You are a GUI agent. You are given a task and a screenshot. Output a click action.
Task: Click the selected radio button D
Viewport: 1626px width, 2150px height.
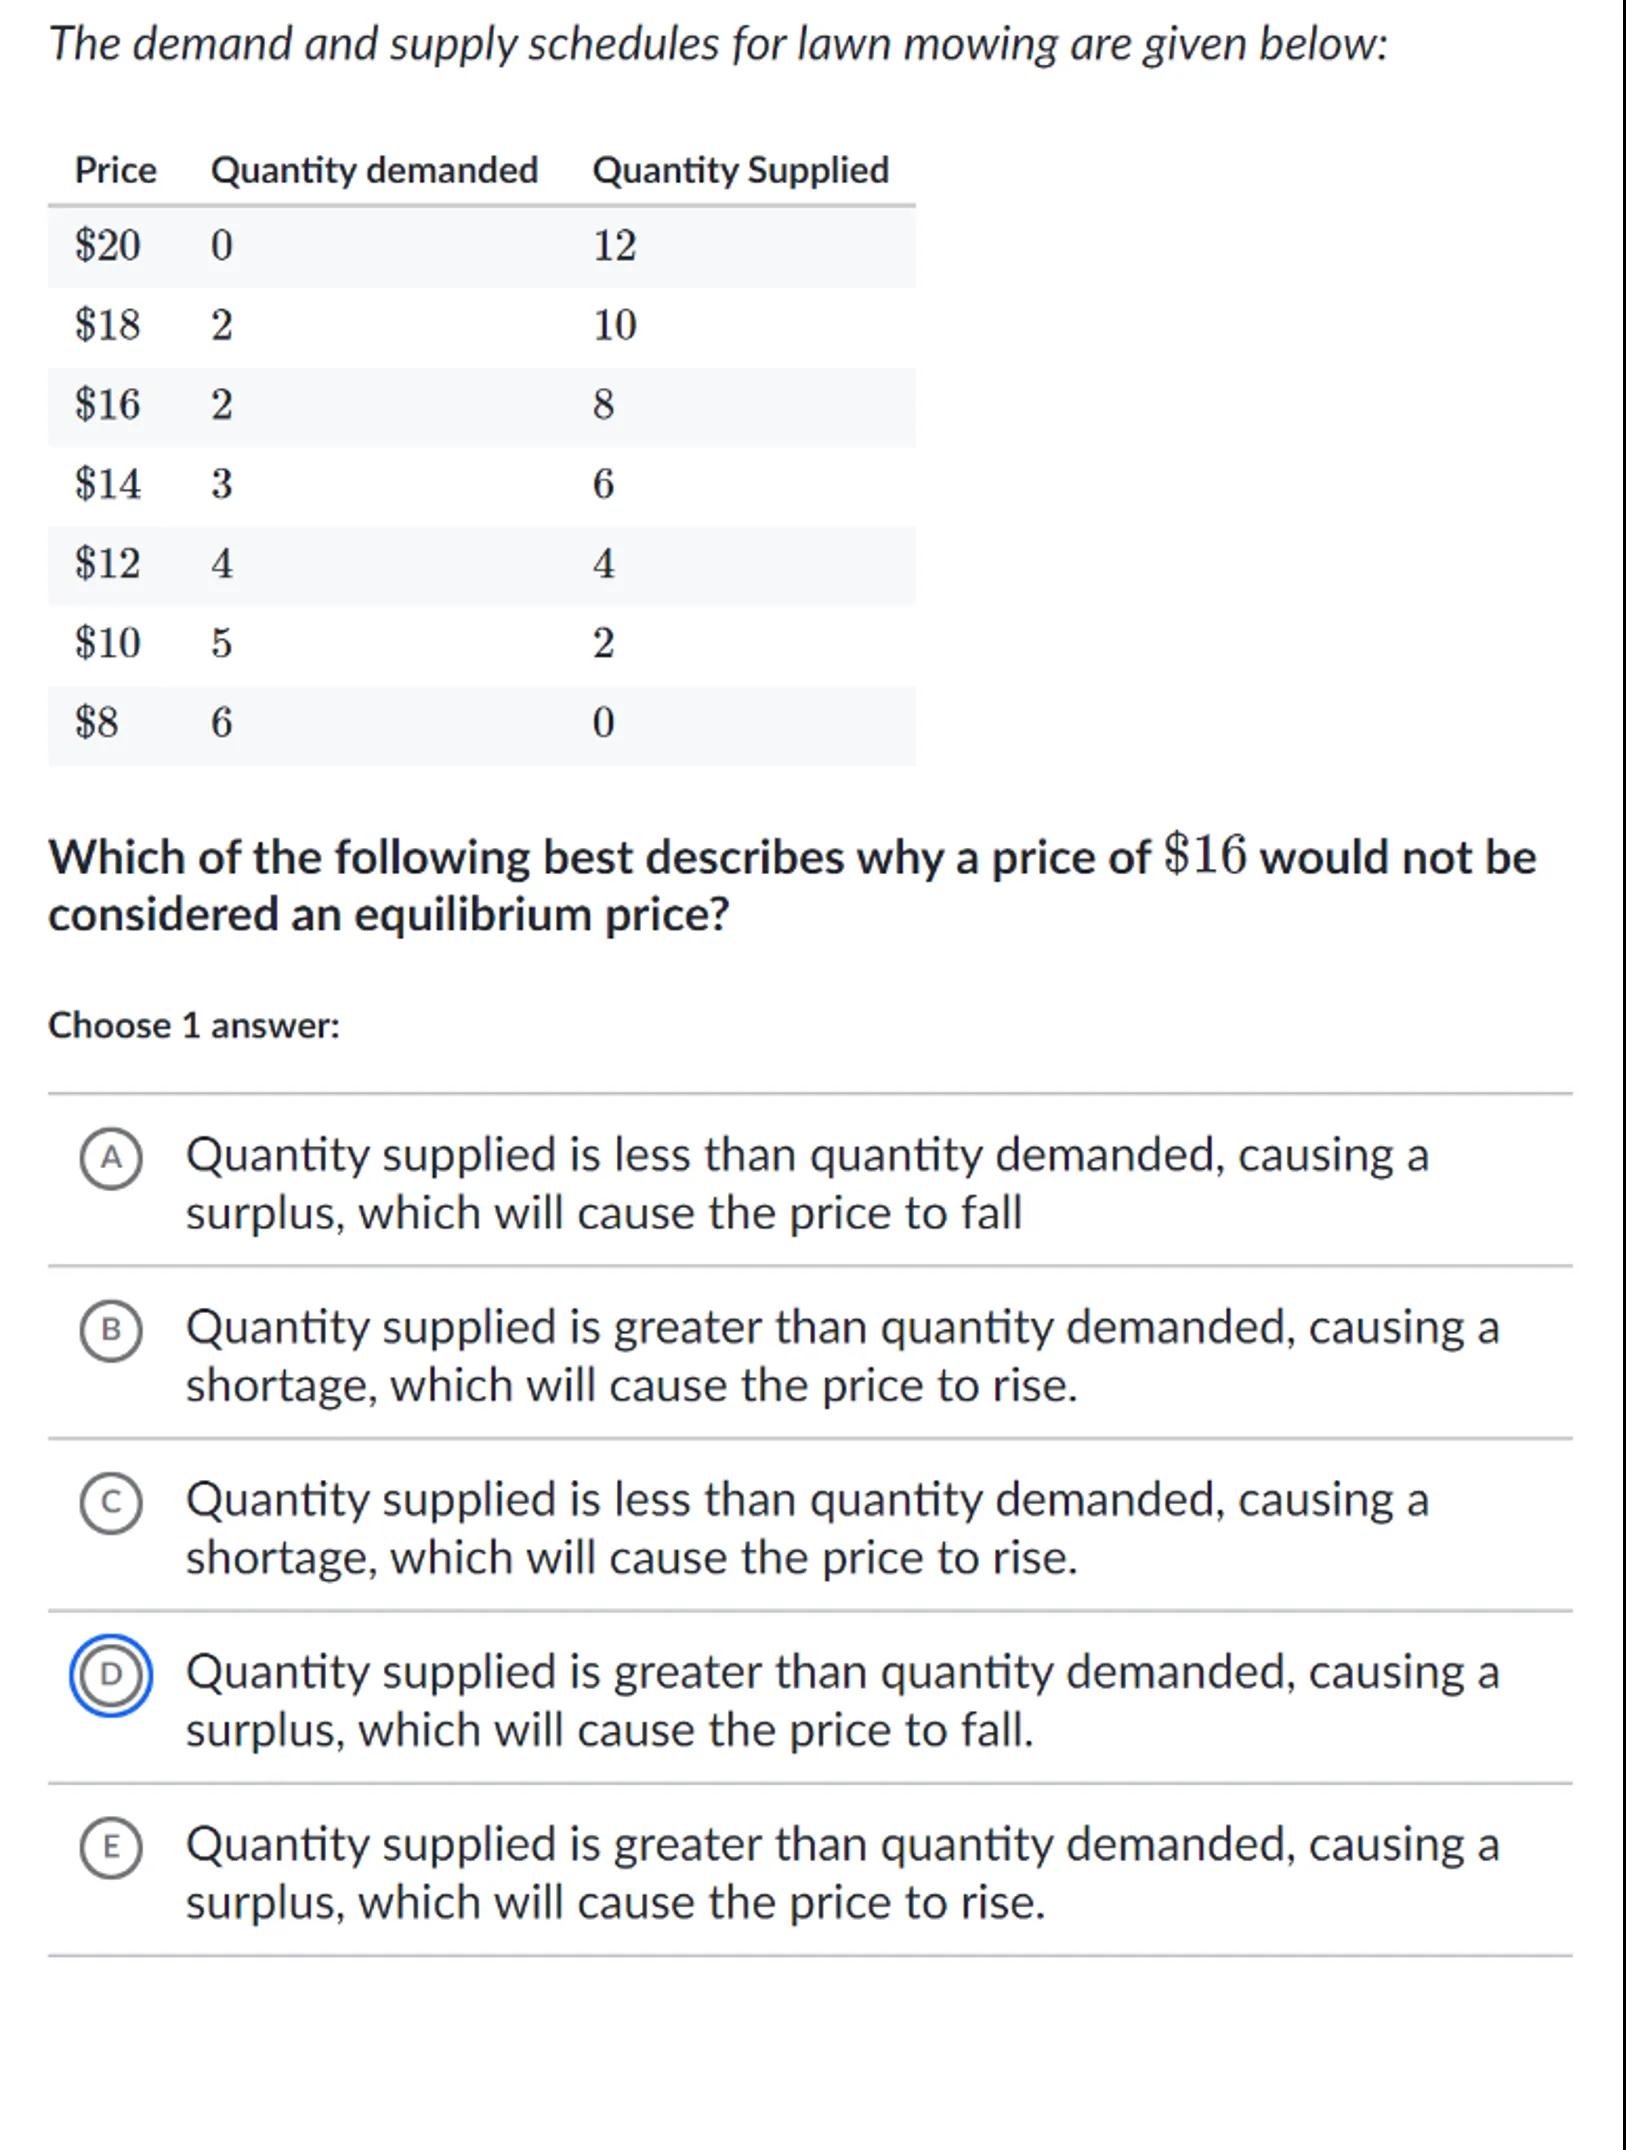pos(111,1675)
